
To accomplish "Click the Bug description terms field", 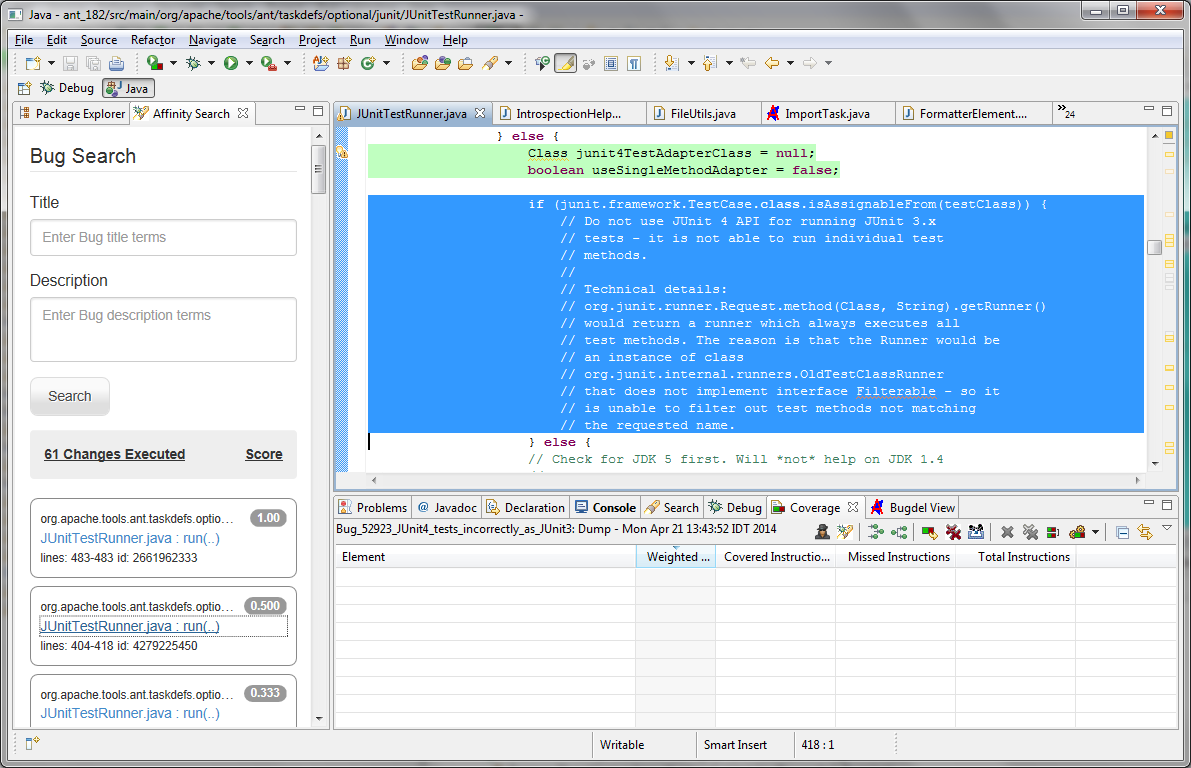I will click(163, 330).
